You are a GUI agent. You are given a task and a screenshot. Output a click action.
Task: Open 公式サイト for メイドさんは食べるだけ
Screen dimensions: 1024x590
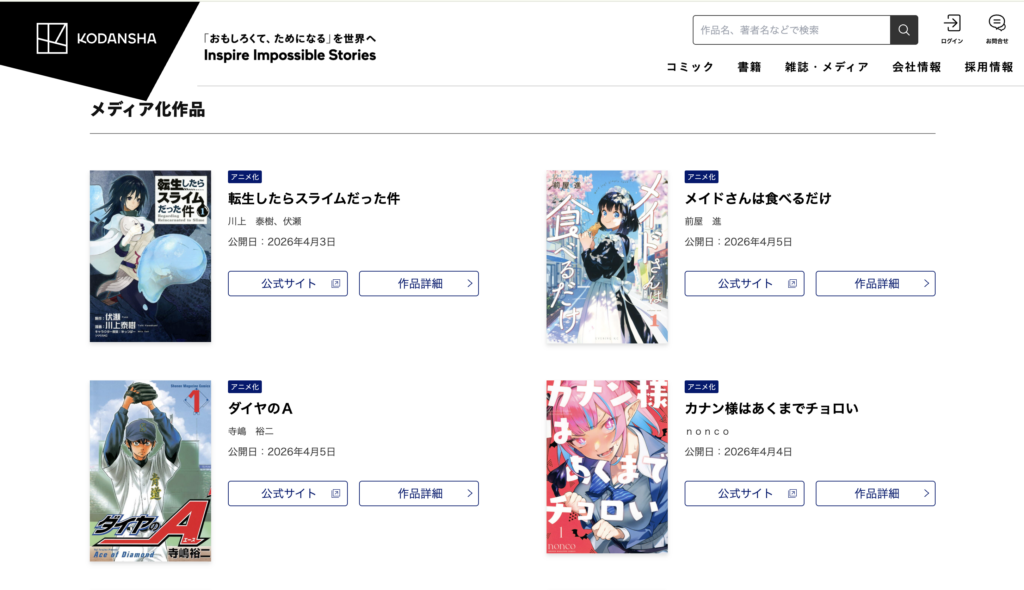click(744, 284)
